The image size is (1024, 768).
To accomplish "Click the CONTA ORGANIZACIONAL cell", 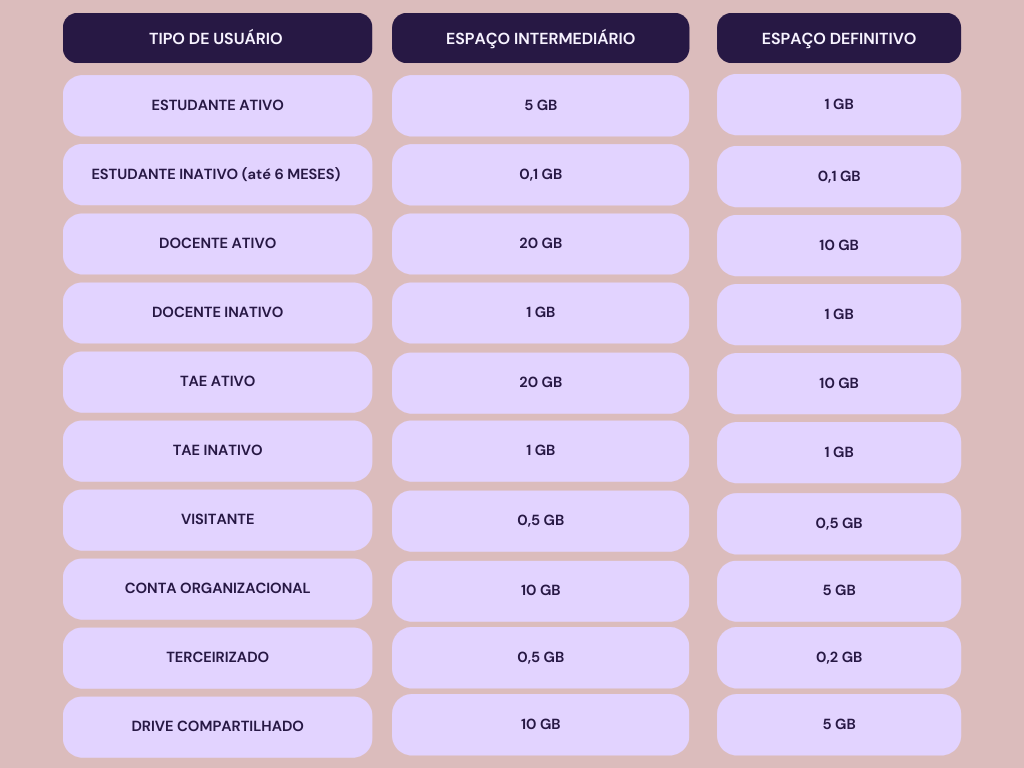I will pyautogui.click(x=217, y=588).
